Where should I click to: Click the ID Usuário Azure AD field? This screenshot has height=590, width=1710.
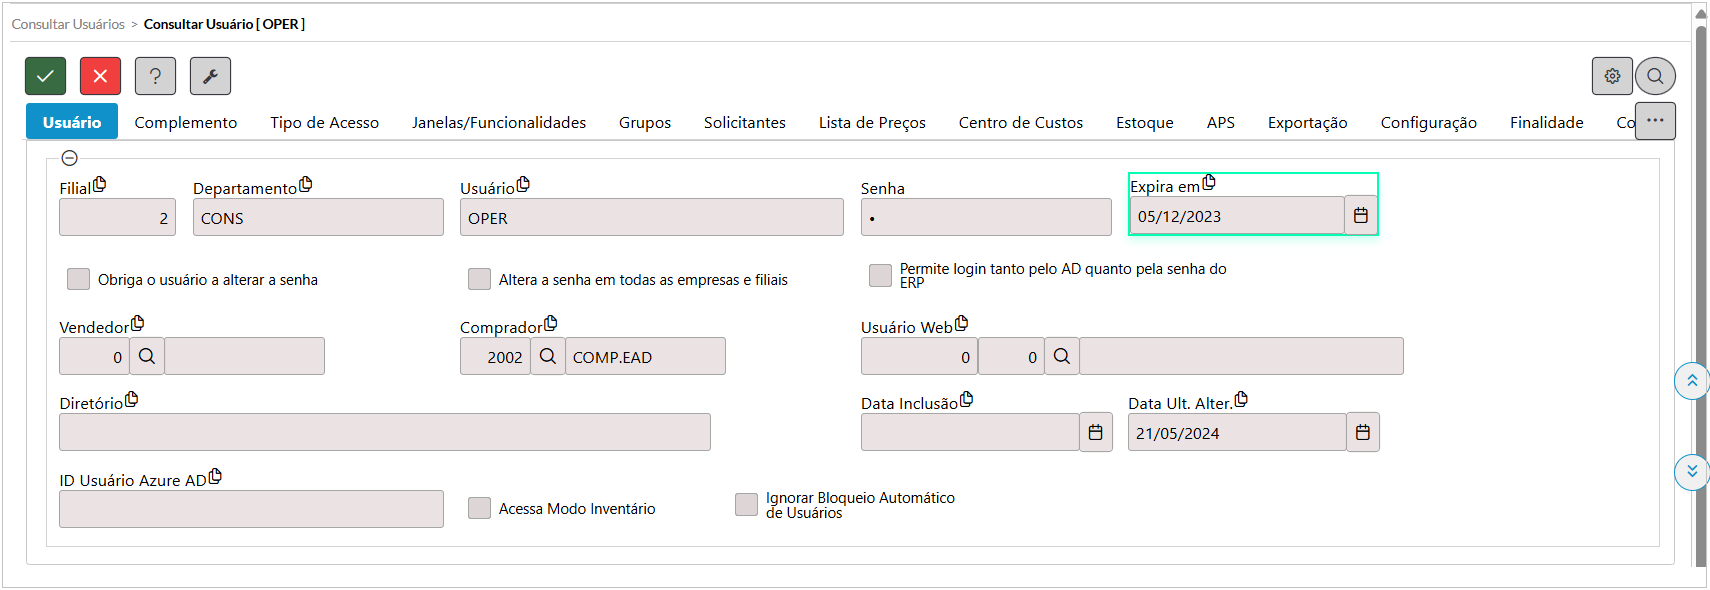click(251, 509)
